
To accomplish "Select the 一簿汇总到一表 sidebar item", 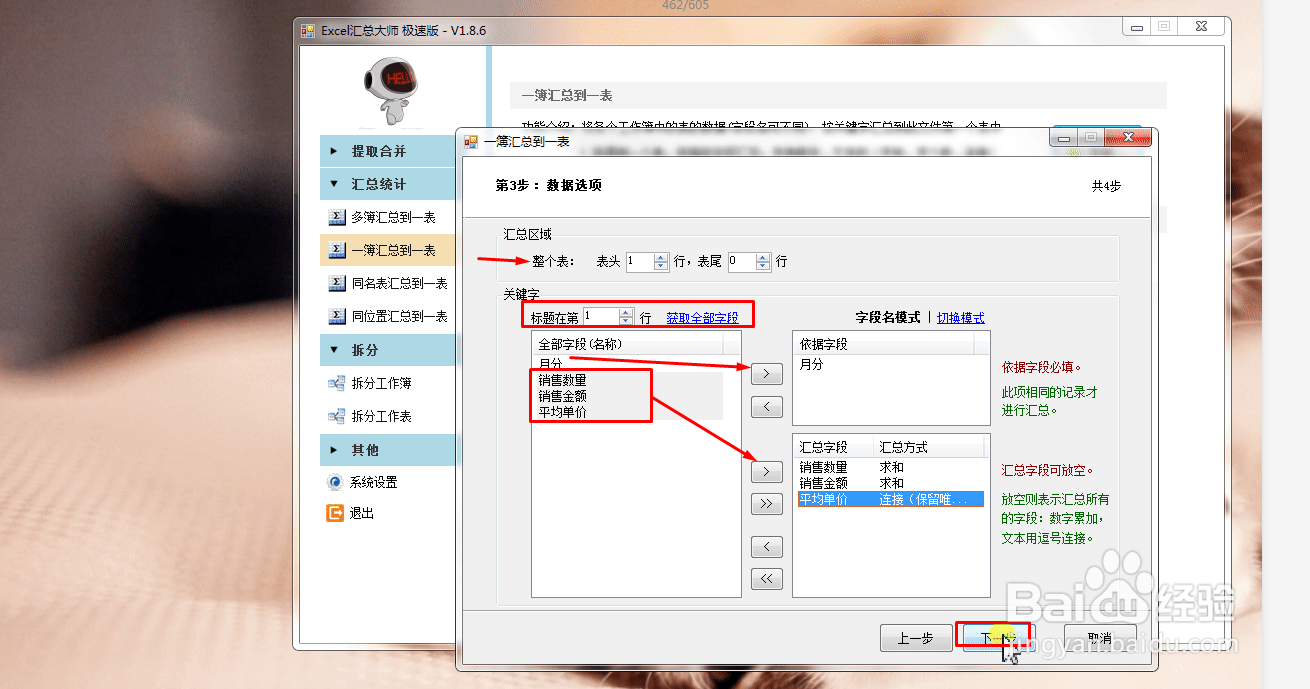I will click(x=393, y=250).
